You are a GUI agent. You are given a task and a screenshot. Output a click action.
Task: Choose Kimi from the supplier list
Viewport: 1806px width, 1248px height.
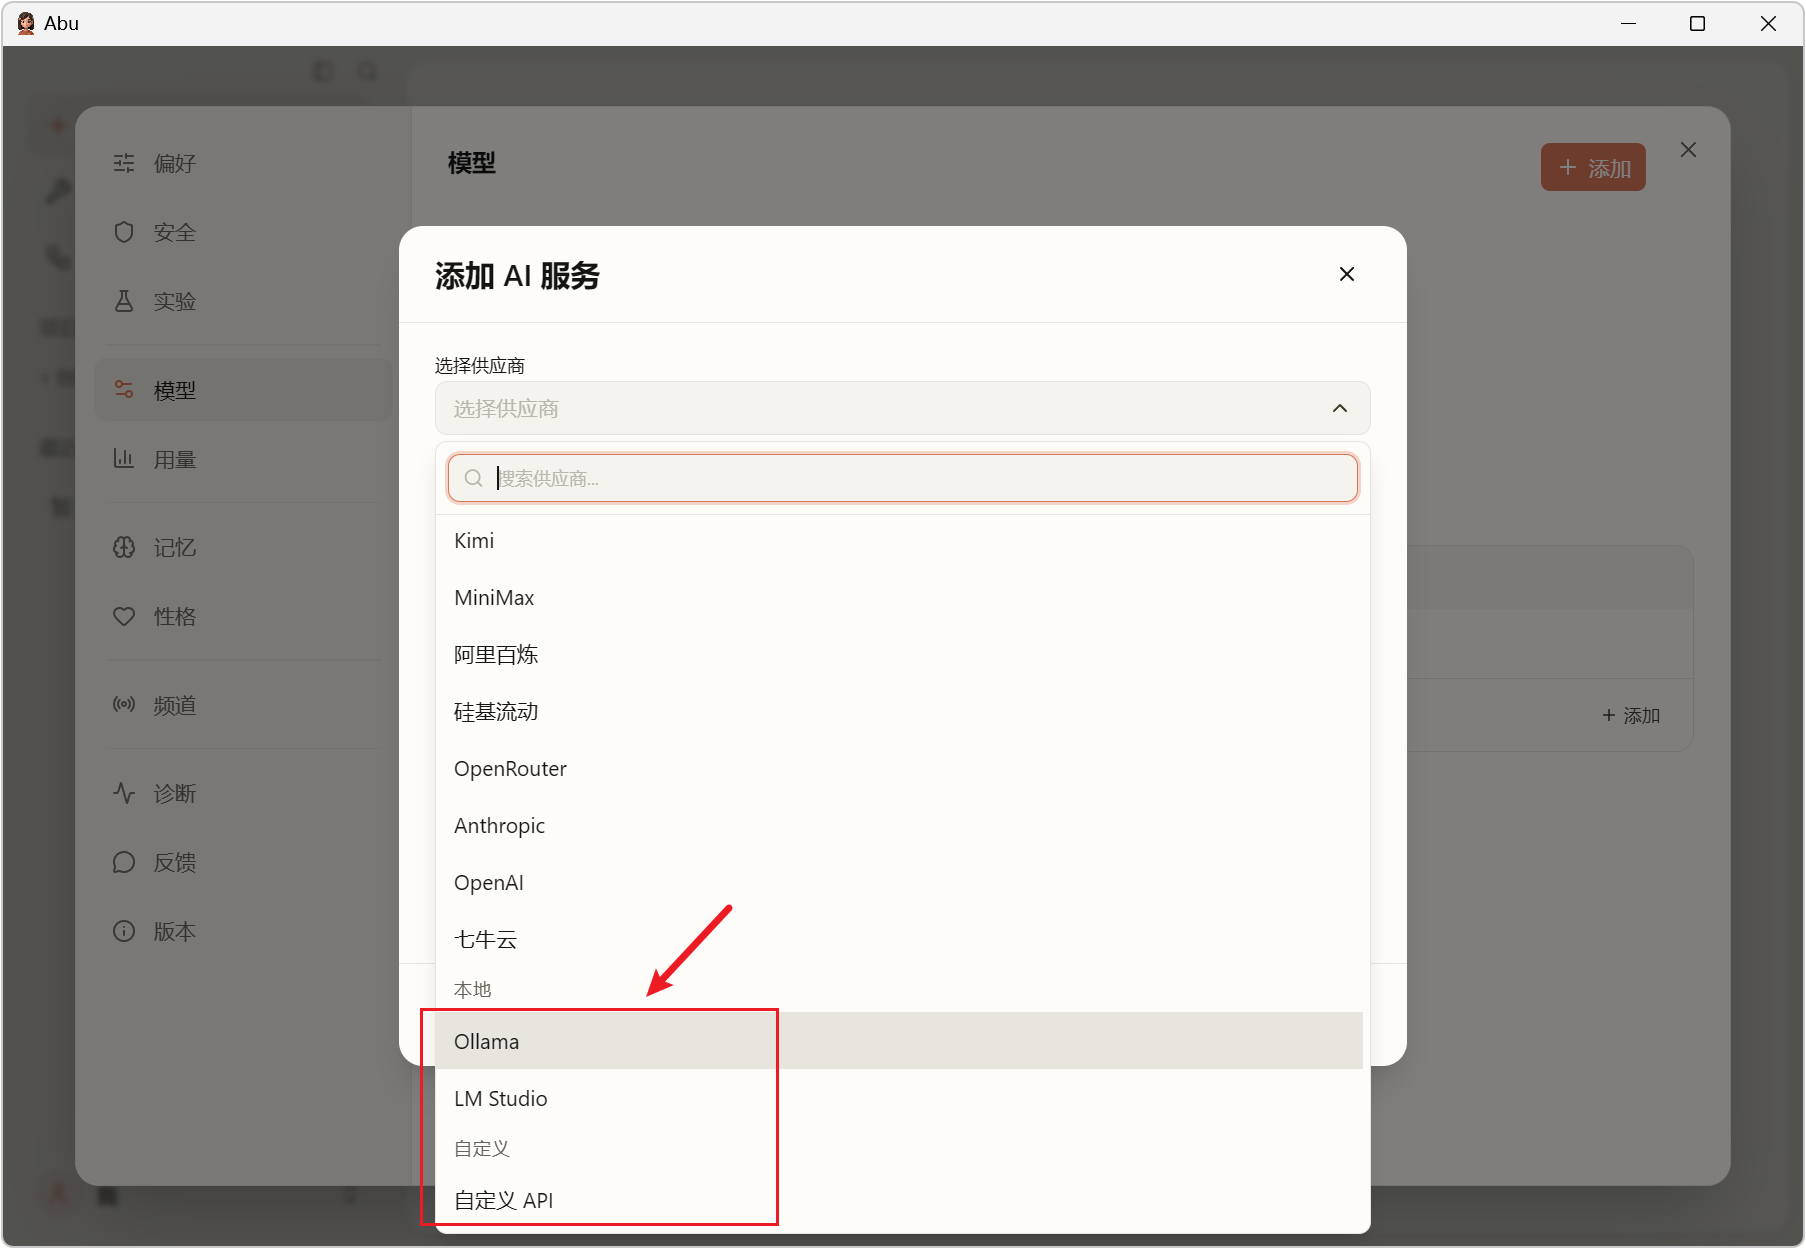[x=899, y=541]
